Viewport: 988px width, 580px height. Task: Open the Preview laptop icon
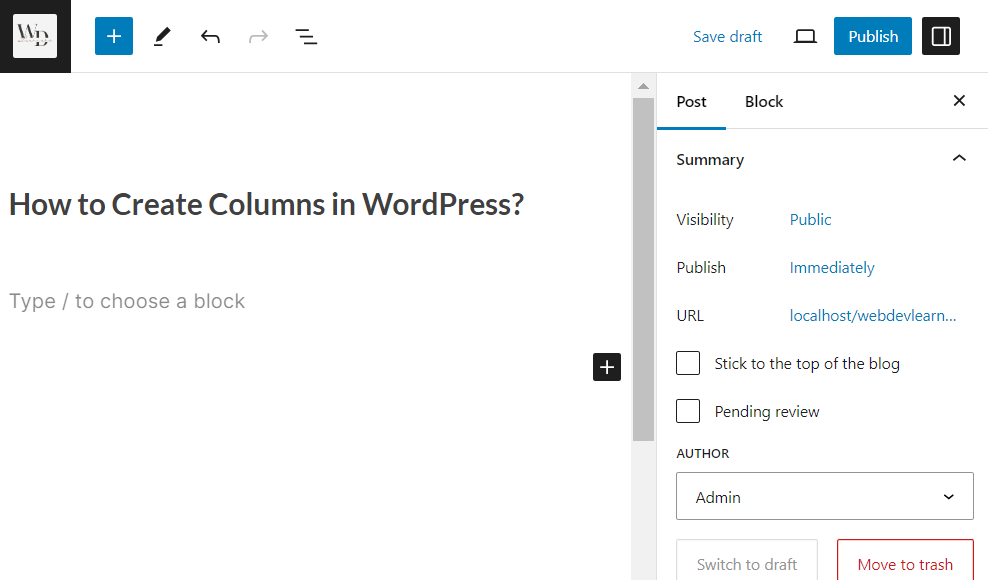pyautogui.click(x=805, y=37)
